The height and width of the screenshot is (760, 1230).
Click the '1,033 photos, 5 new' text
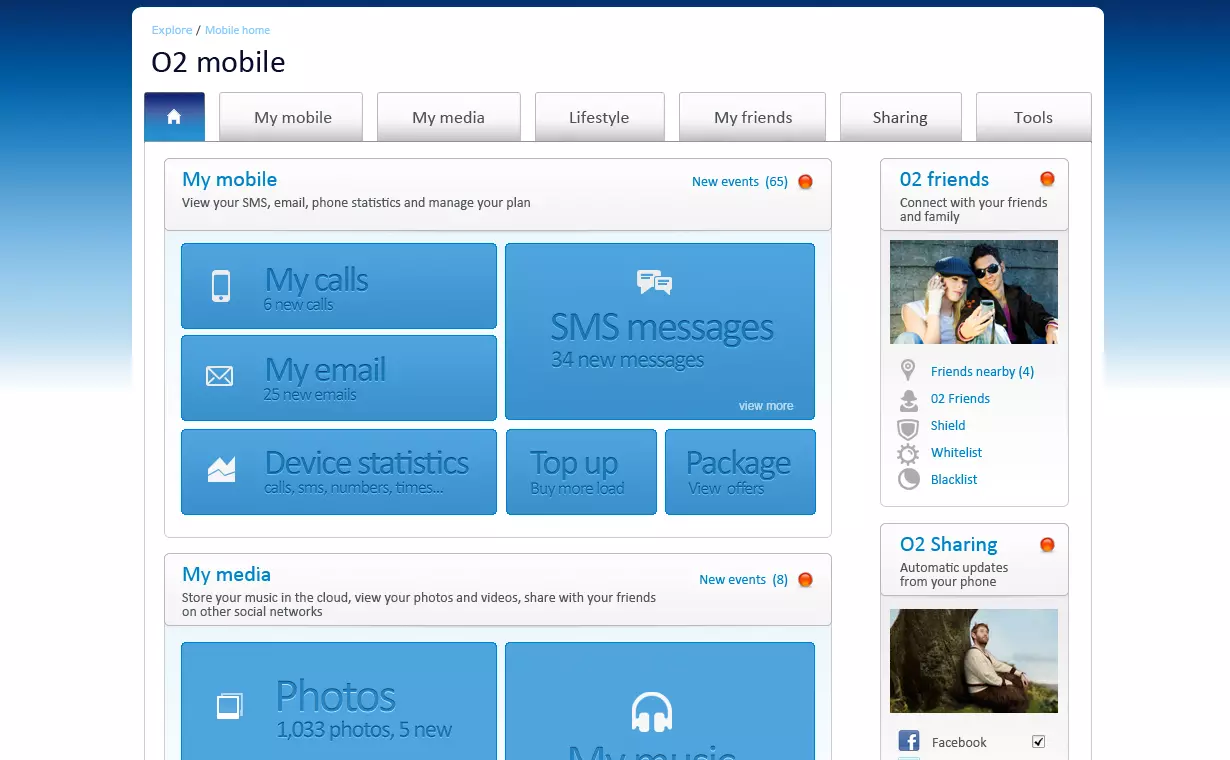pos(364,730)
